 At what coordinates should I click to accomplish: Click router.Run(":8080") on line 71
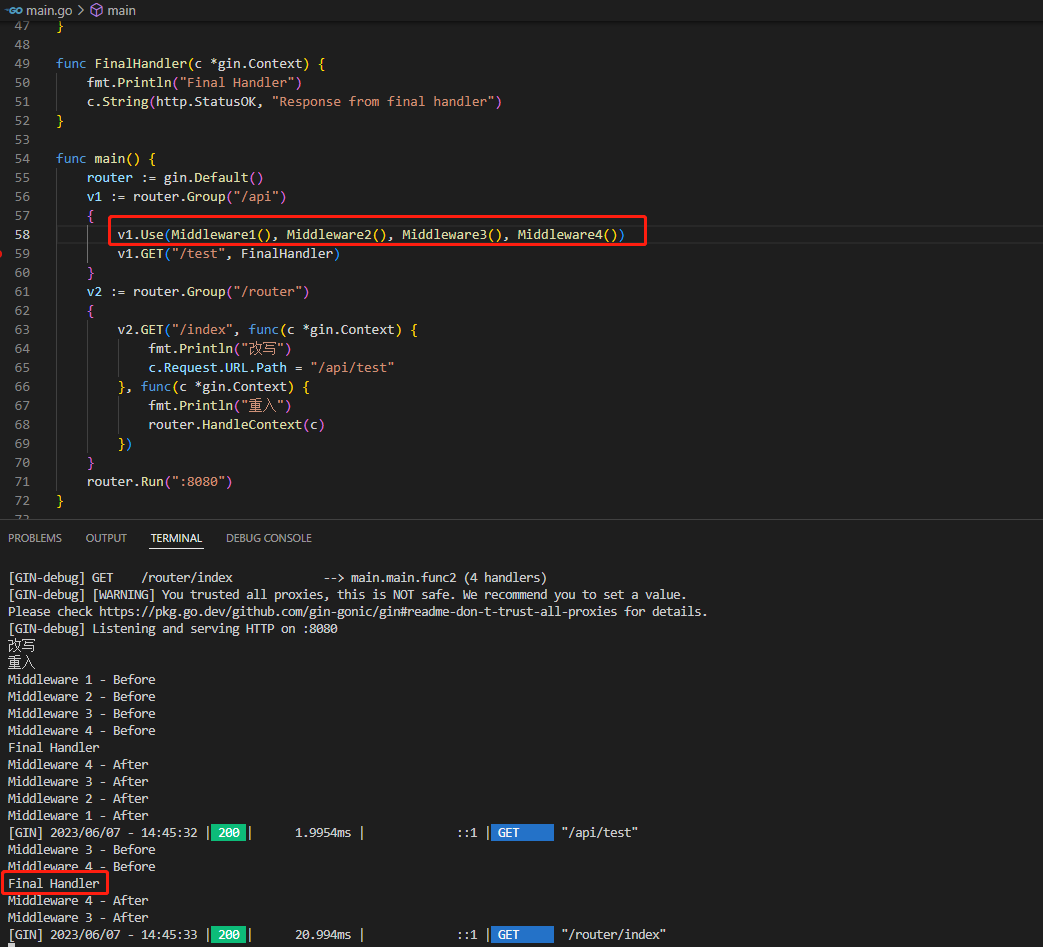160,481
